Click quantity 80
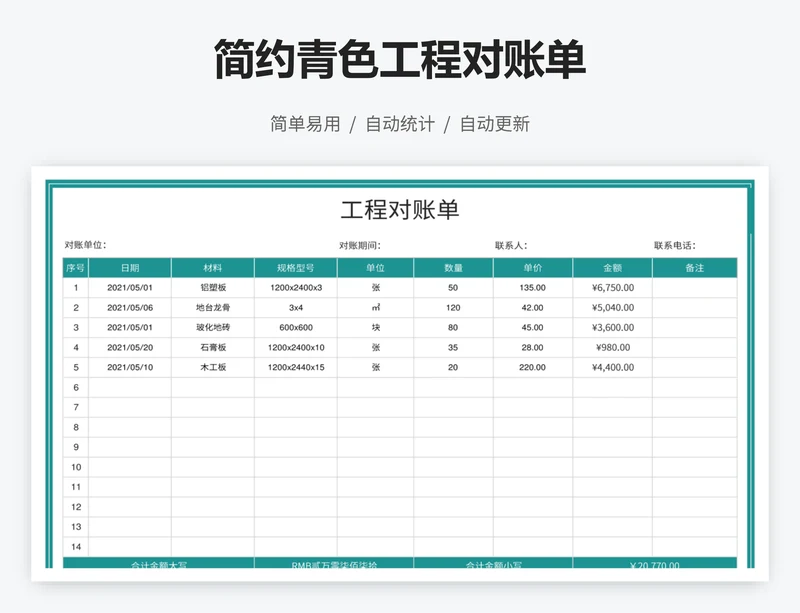Screen dimensions: 800x613 (453, 328)
